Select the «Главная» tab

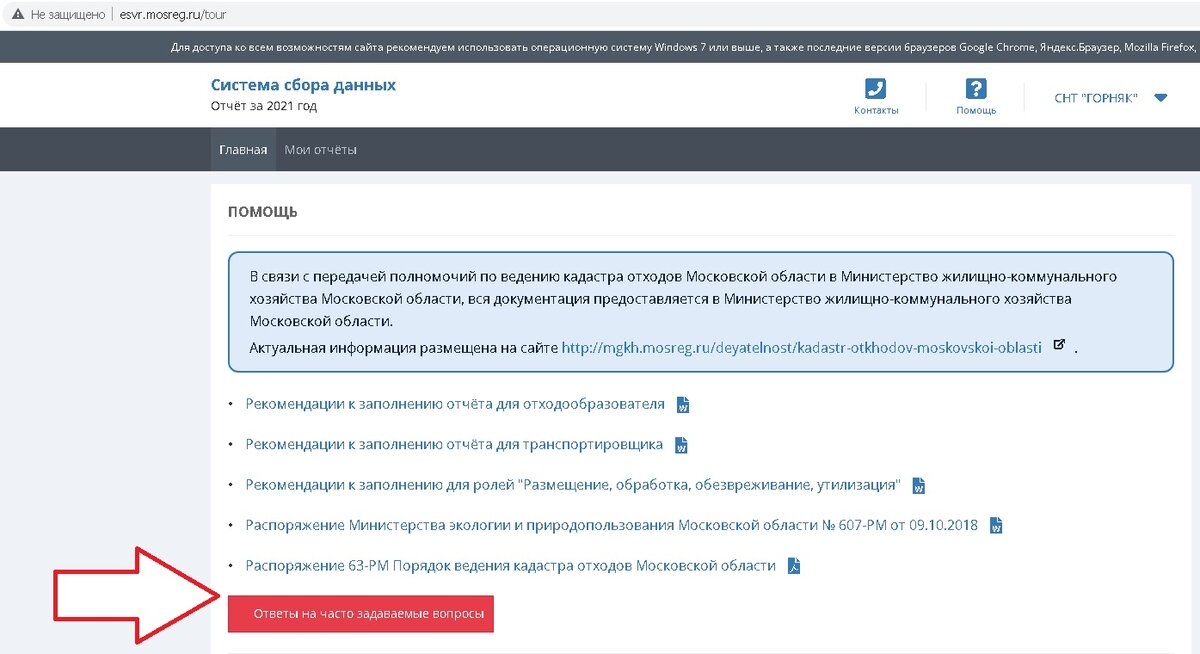tap(243, 149)
